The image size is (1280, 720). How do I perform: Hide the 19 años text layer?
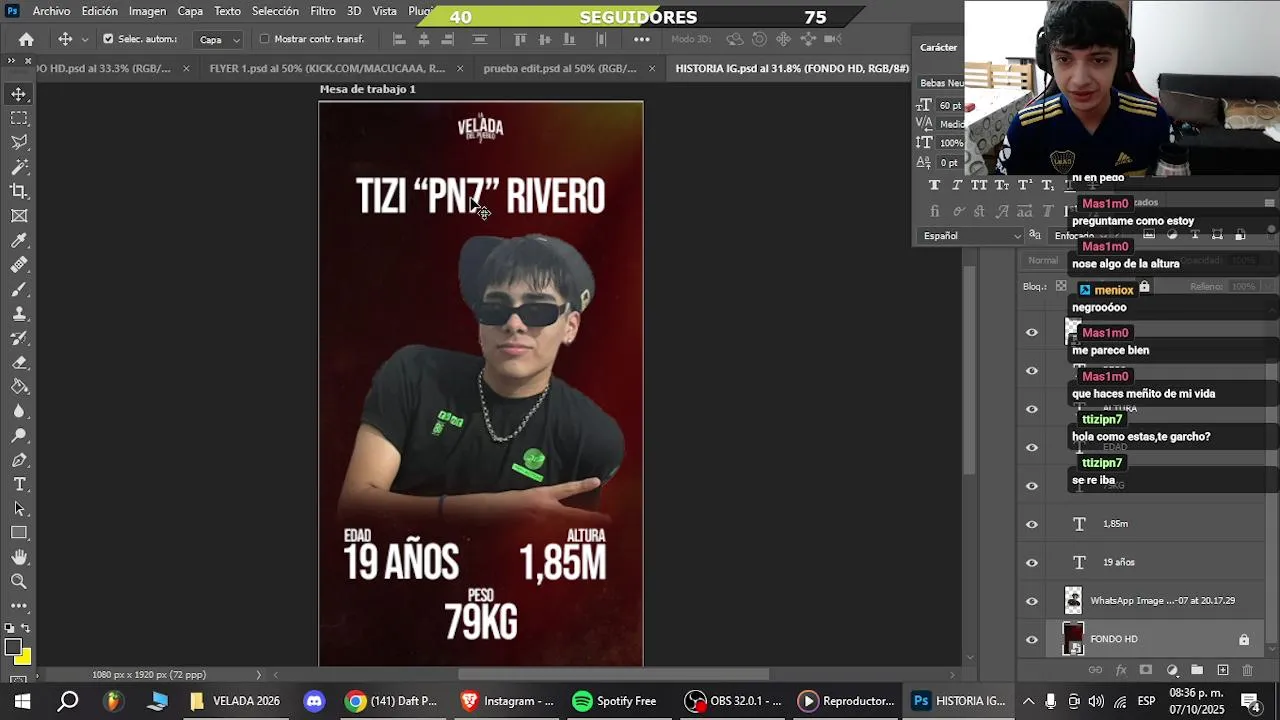[1032, 562]
